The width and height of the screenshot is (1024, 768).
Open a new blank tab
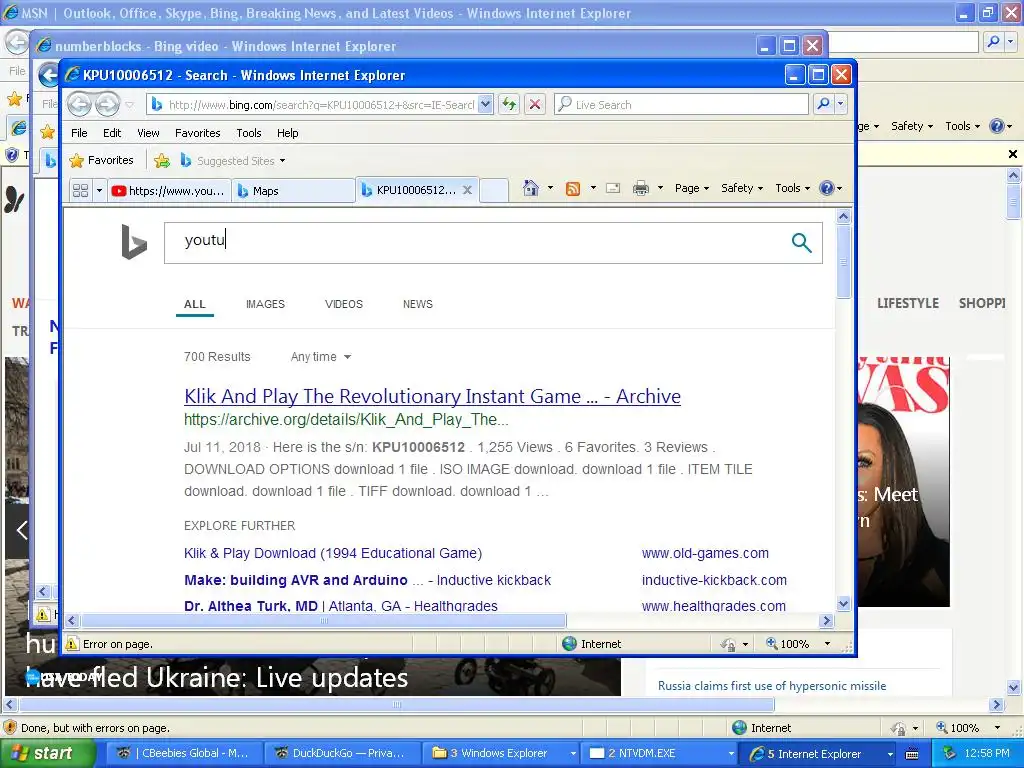tap(494, 190)
